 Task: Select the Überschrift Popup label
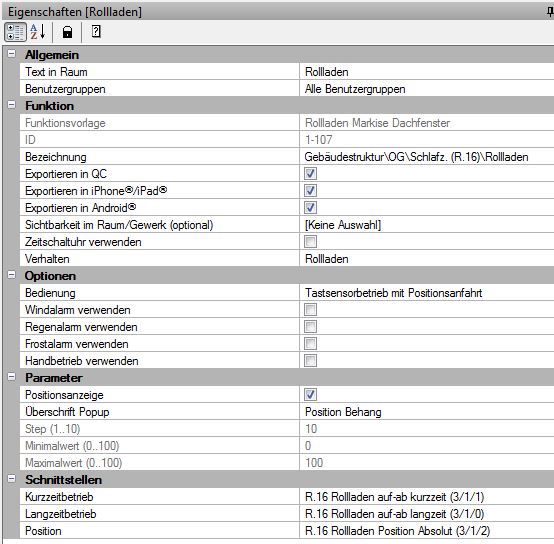click(x=67, y=412)
